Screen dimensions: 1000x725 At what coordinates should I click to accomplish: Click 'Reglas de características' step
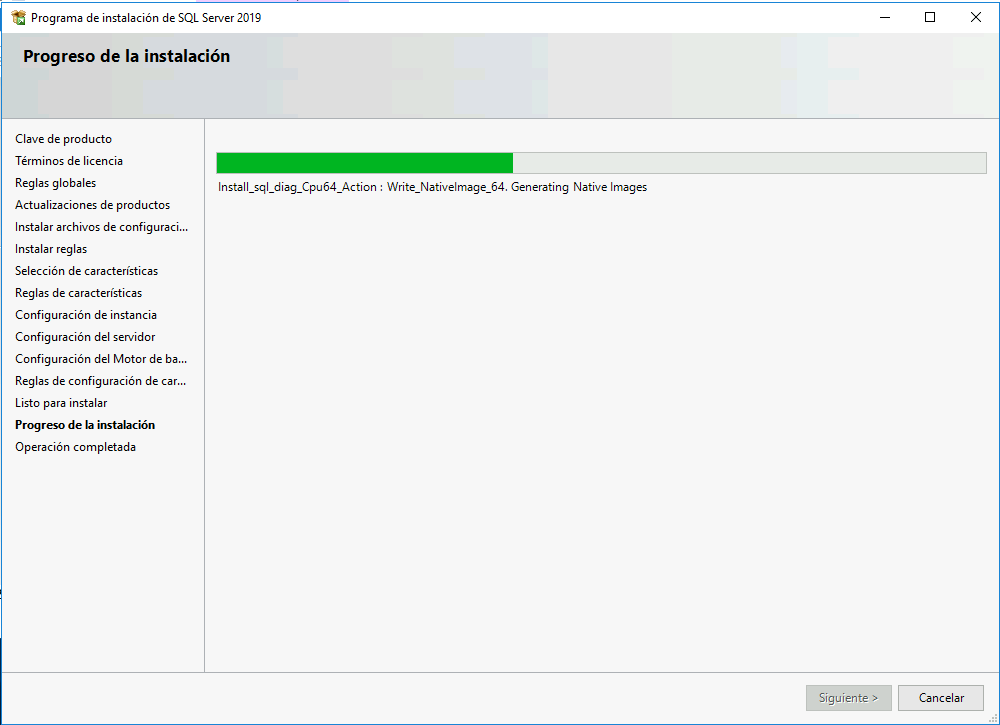pos(78,293)
